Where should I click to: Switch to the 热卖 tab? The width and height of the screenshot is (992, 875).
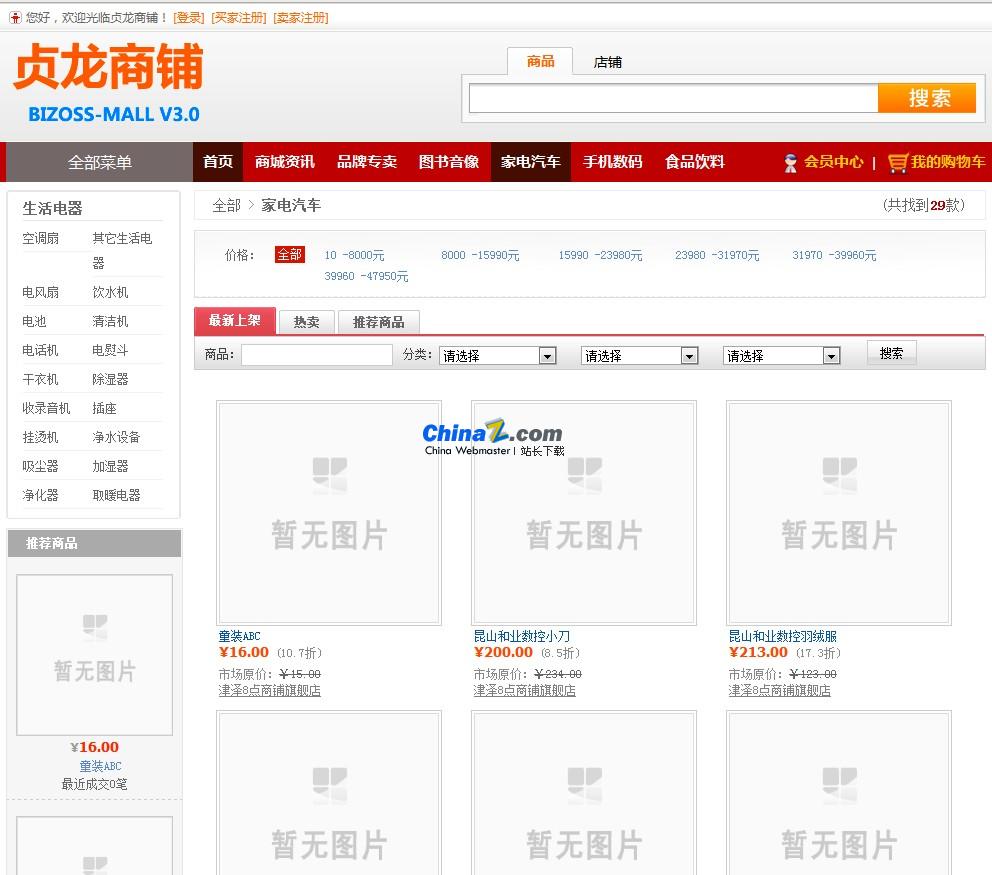point(306,321)
